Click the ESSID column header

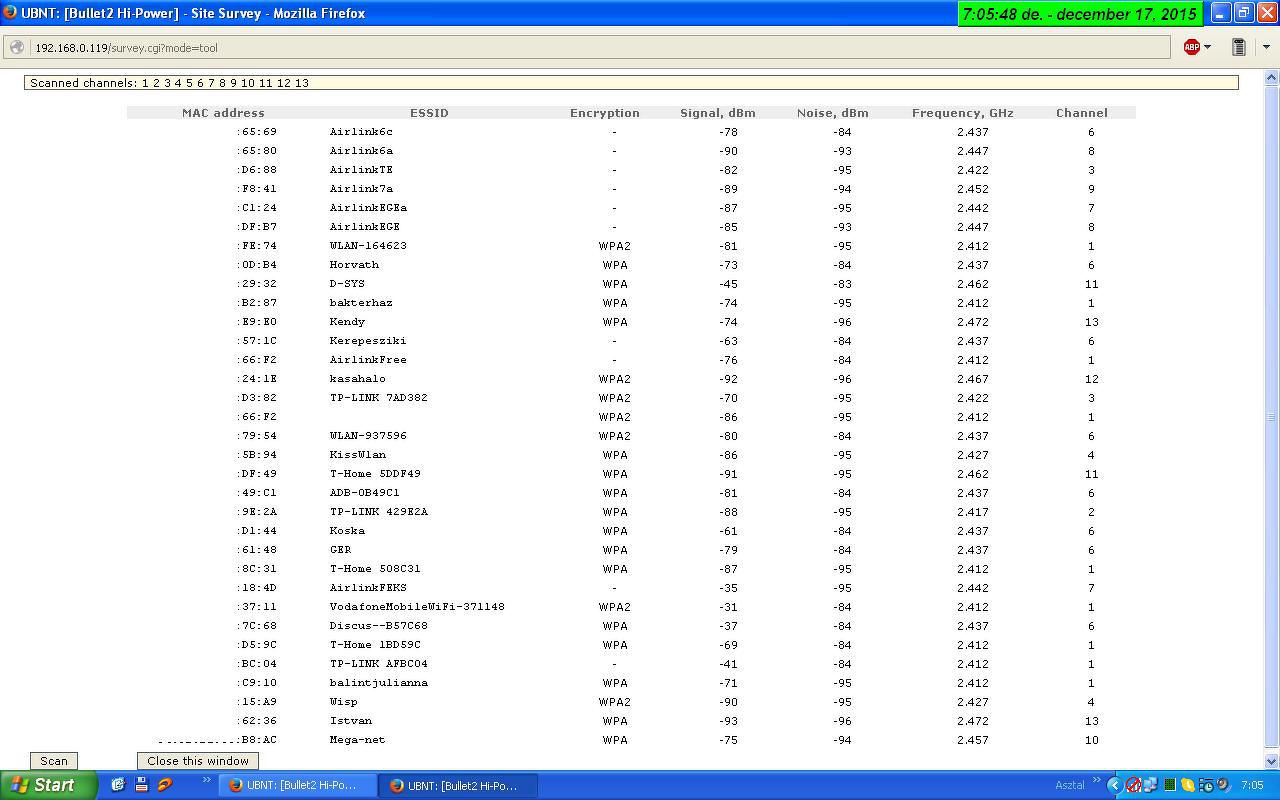click(x=429, y=113)
